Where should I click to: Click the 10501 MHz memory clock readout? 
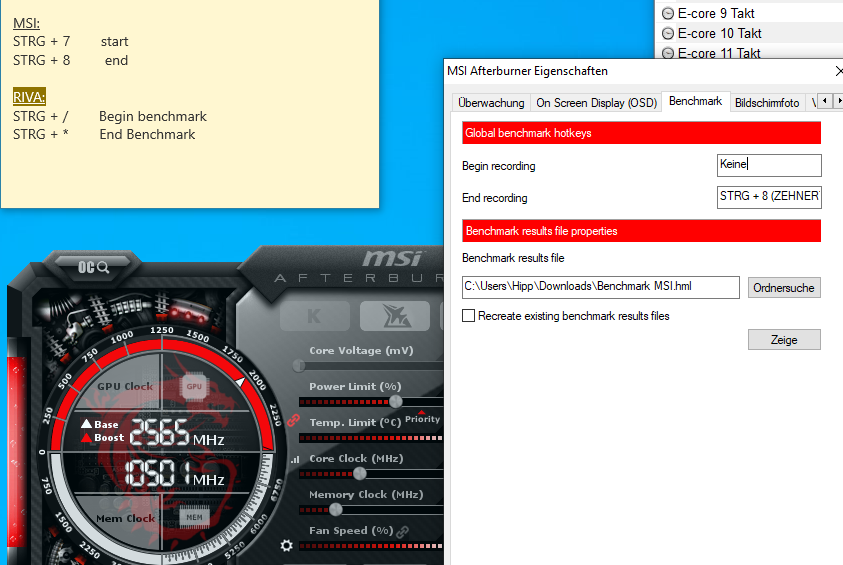175,473
